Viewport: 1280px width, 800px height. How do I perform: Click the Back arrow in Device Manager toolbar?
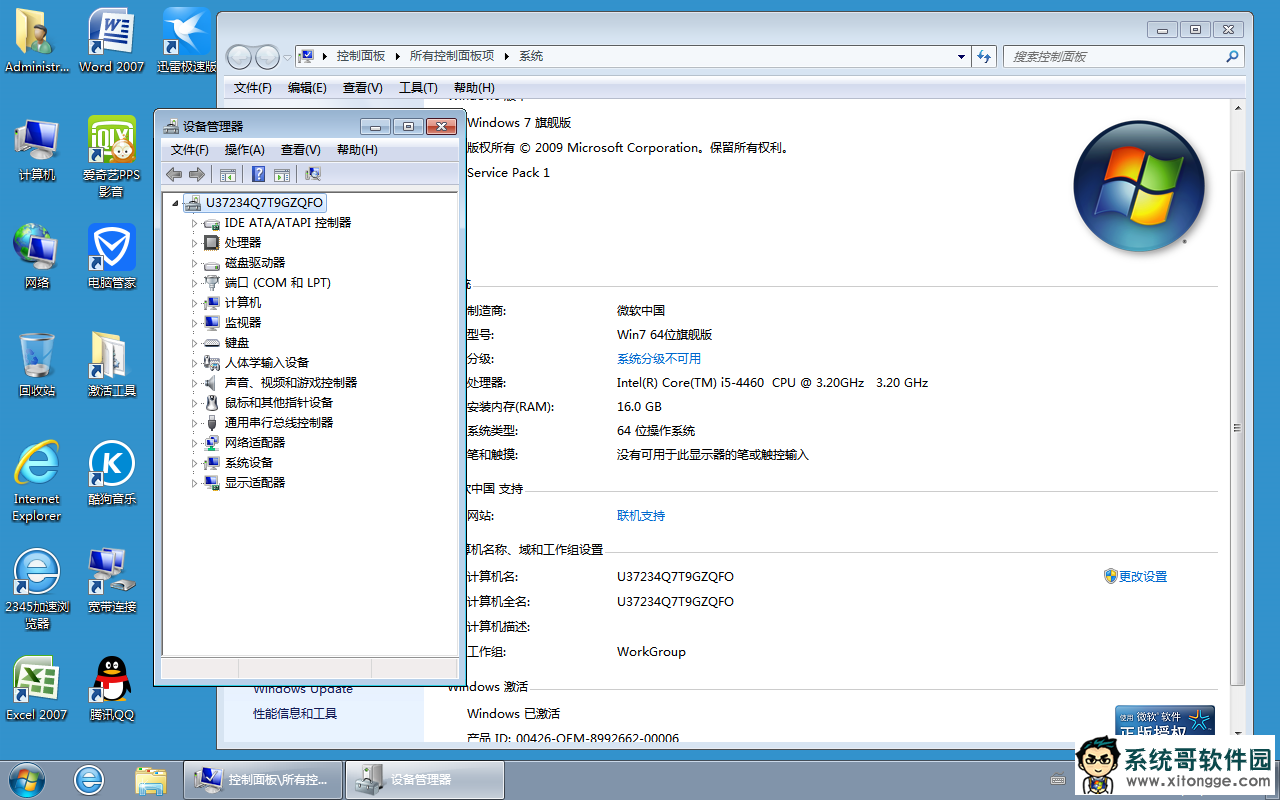point(174,174)
